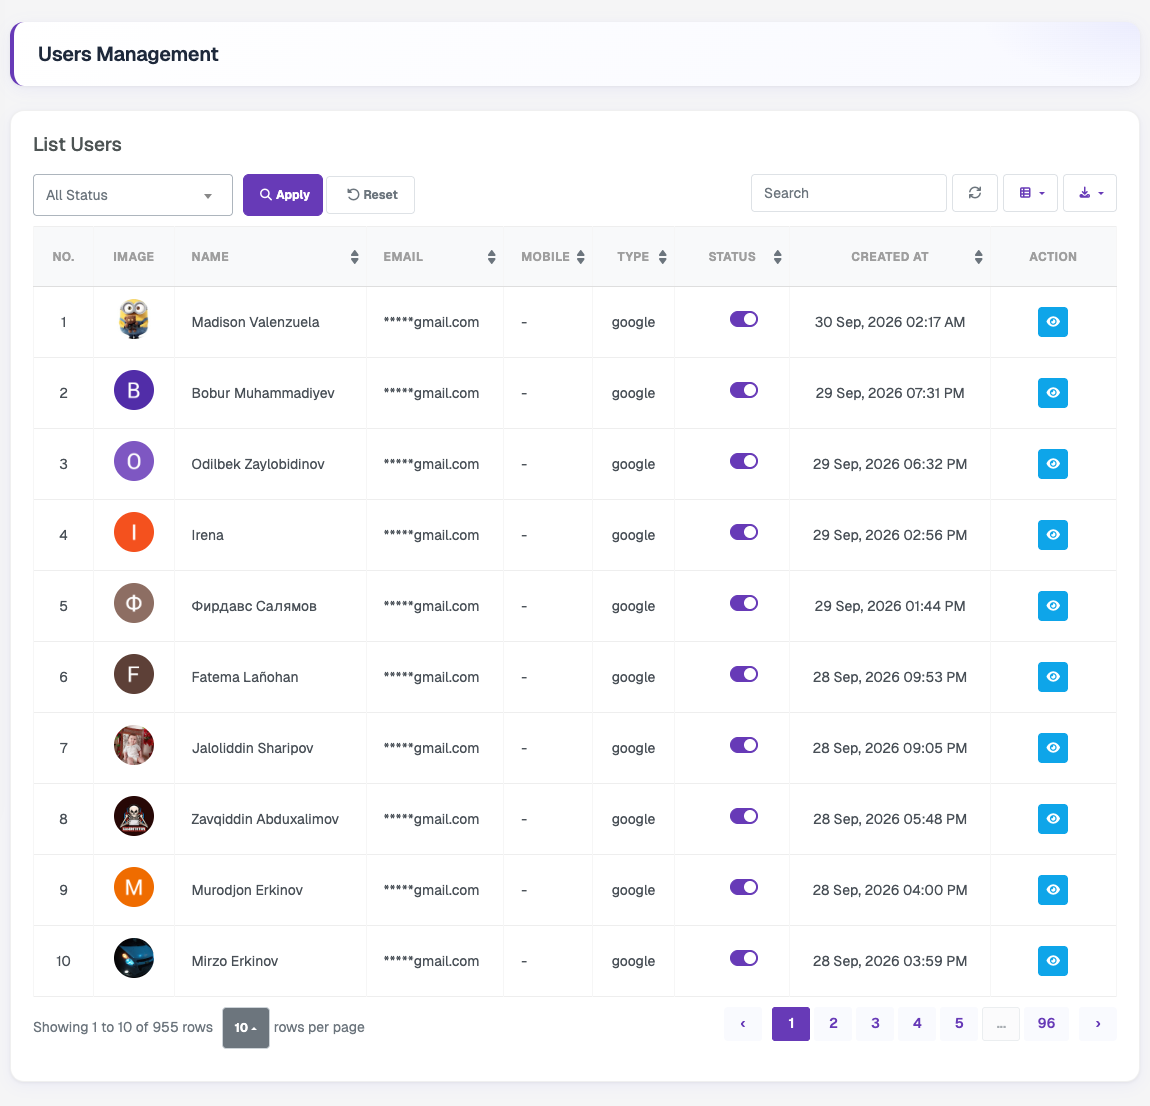Viewport: 1150px width, 1106px height.
Task: Focus the Search input field
Action: point(849,193)
